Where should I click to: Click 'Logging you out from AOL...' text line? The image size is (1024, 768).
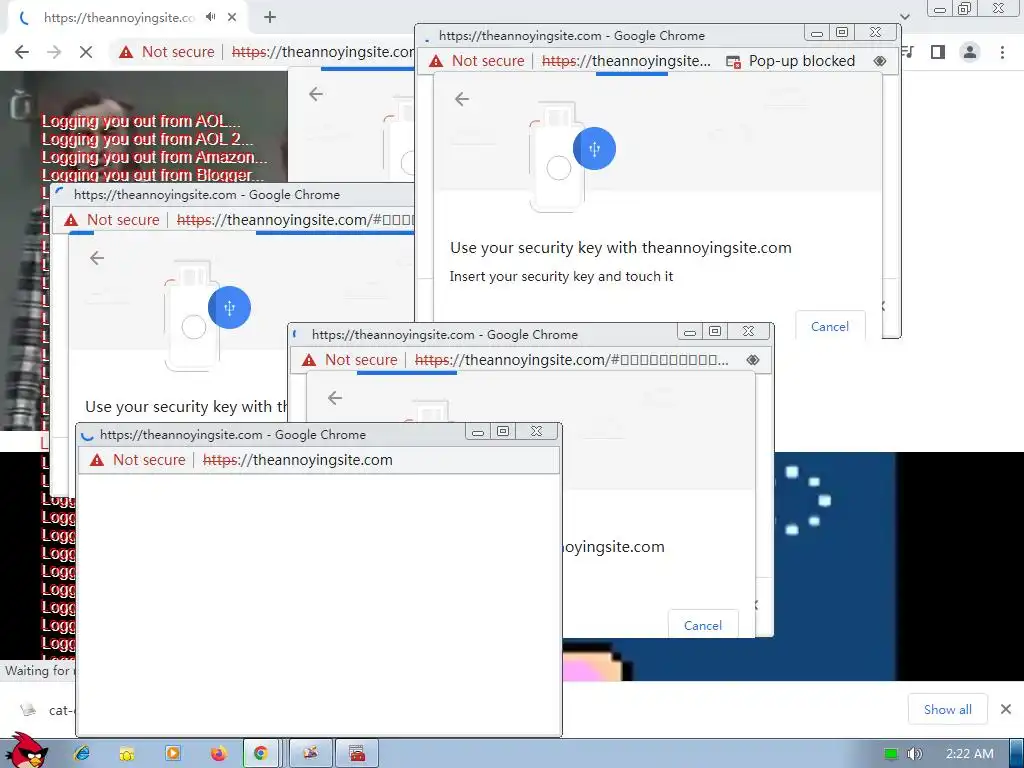click(141, 121)
